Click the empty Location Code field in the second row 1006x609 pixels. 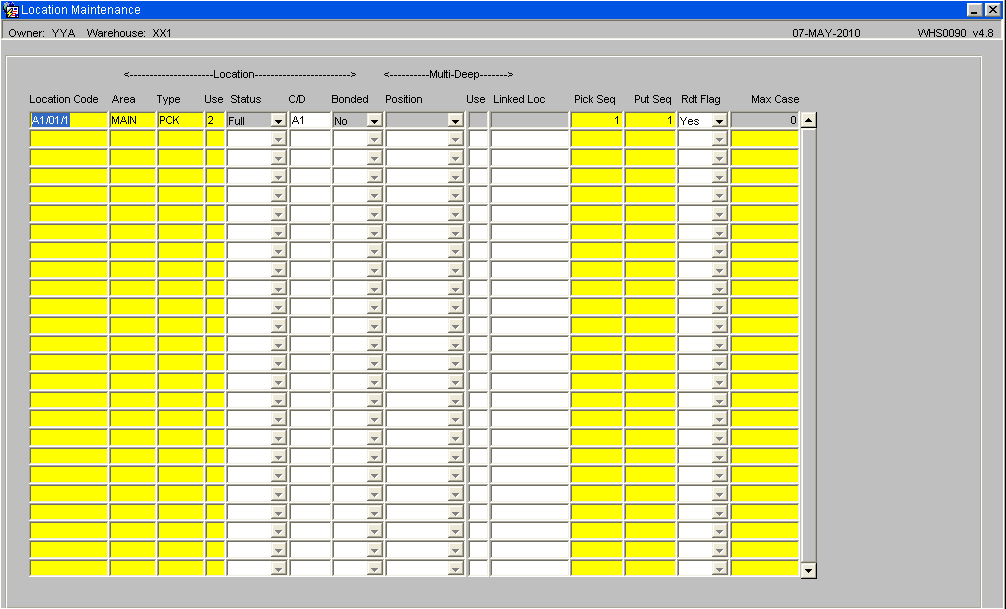click(69, 139)
